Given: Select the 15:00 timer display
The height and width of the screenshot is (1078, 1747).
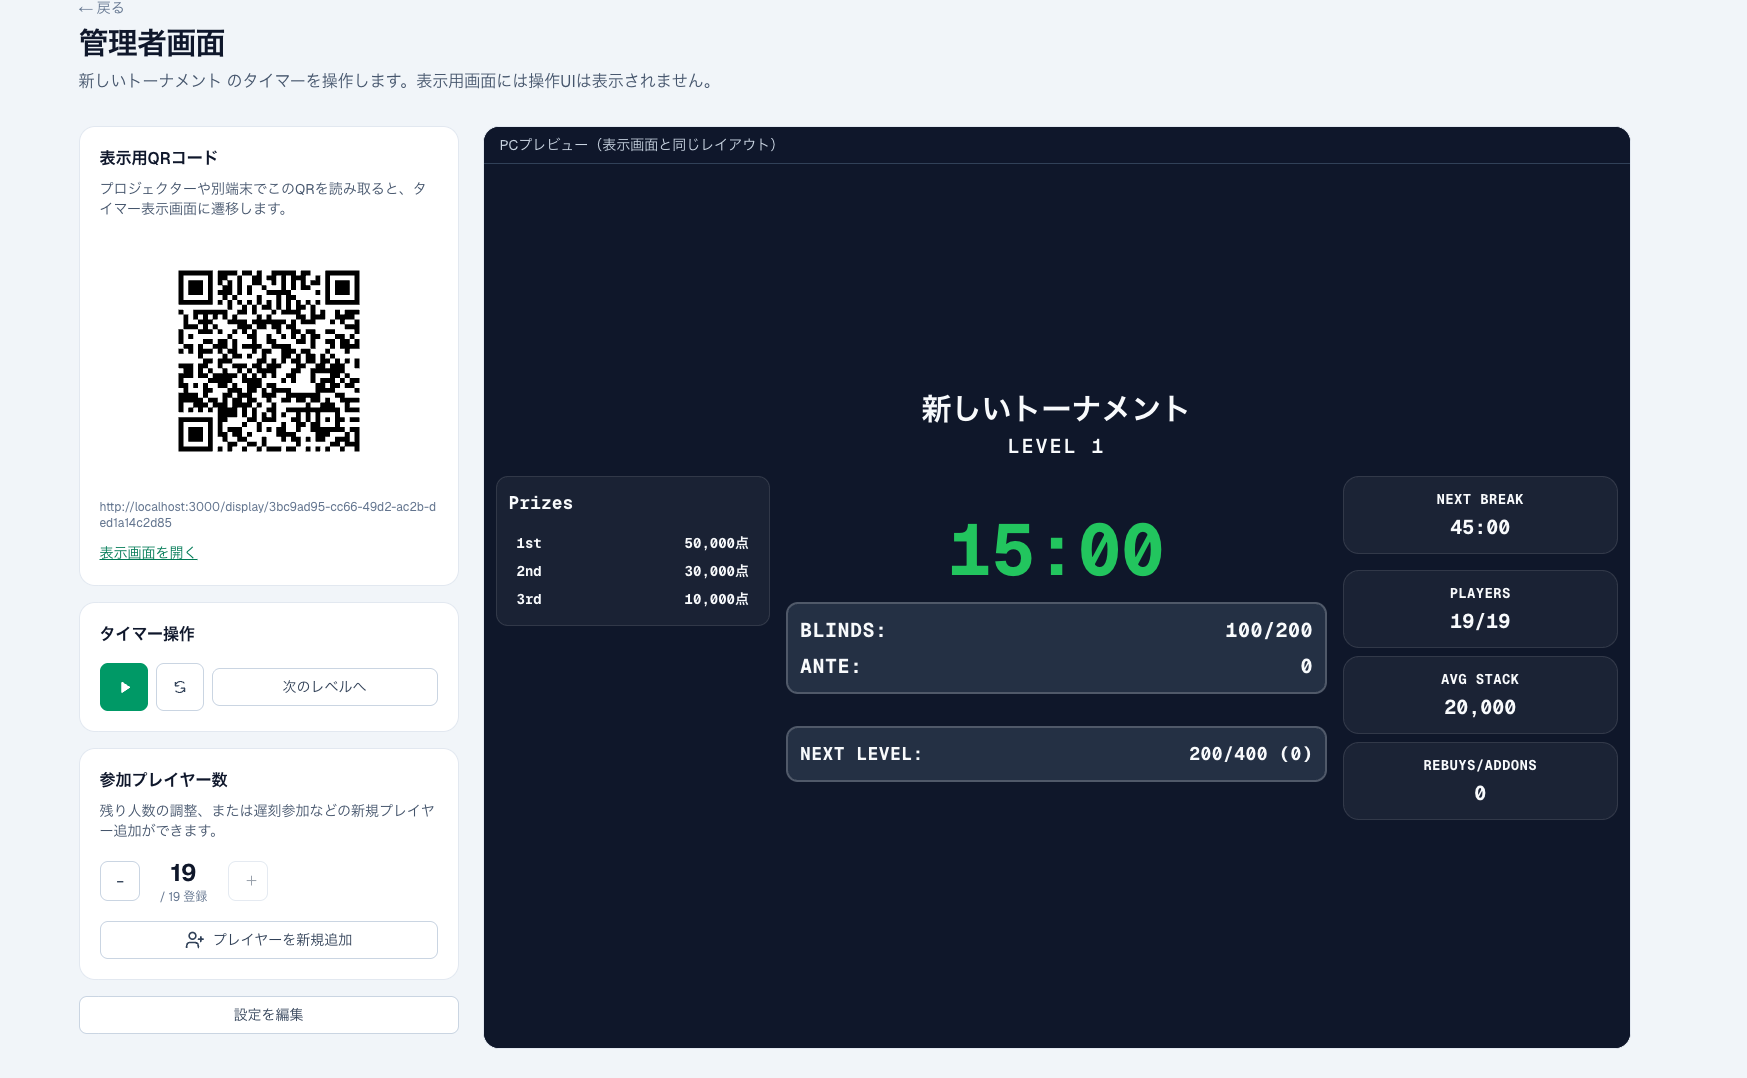Looking at the screenshot, I should (x=1056, y=550).
